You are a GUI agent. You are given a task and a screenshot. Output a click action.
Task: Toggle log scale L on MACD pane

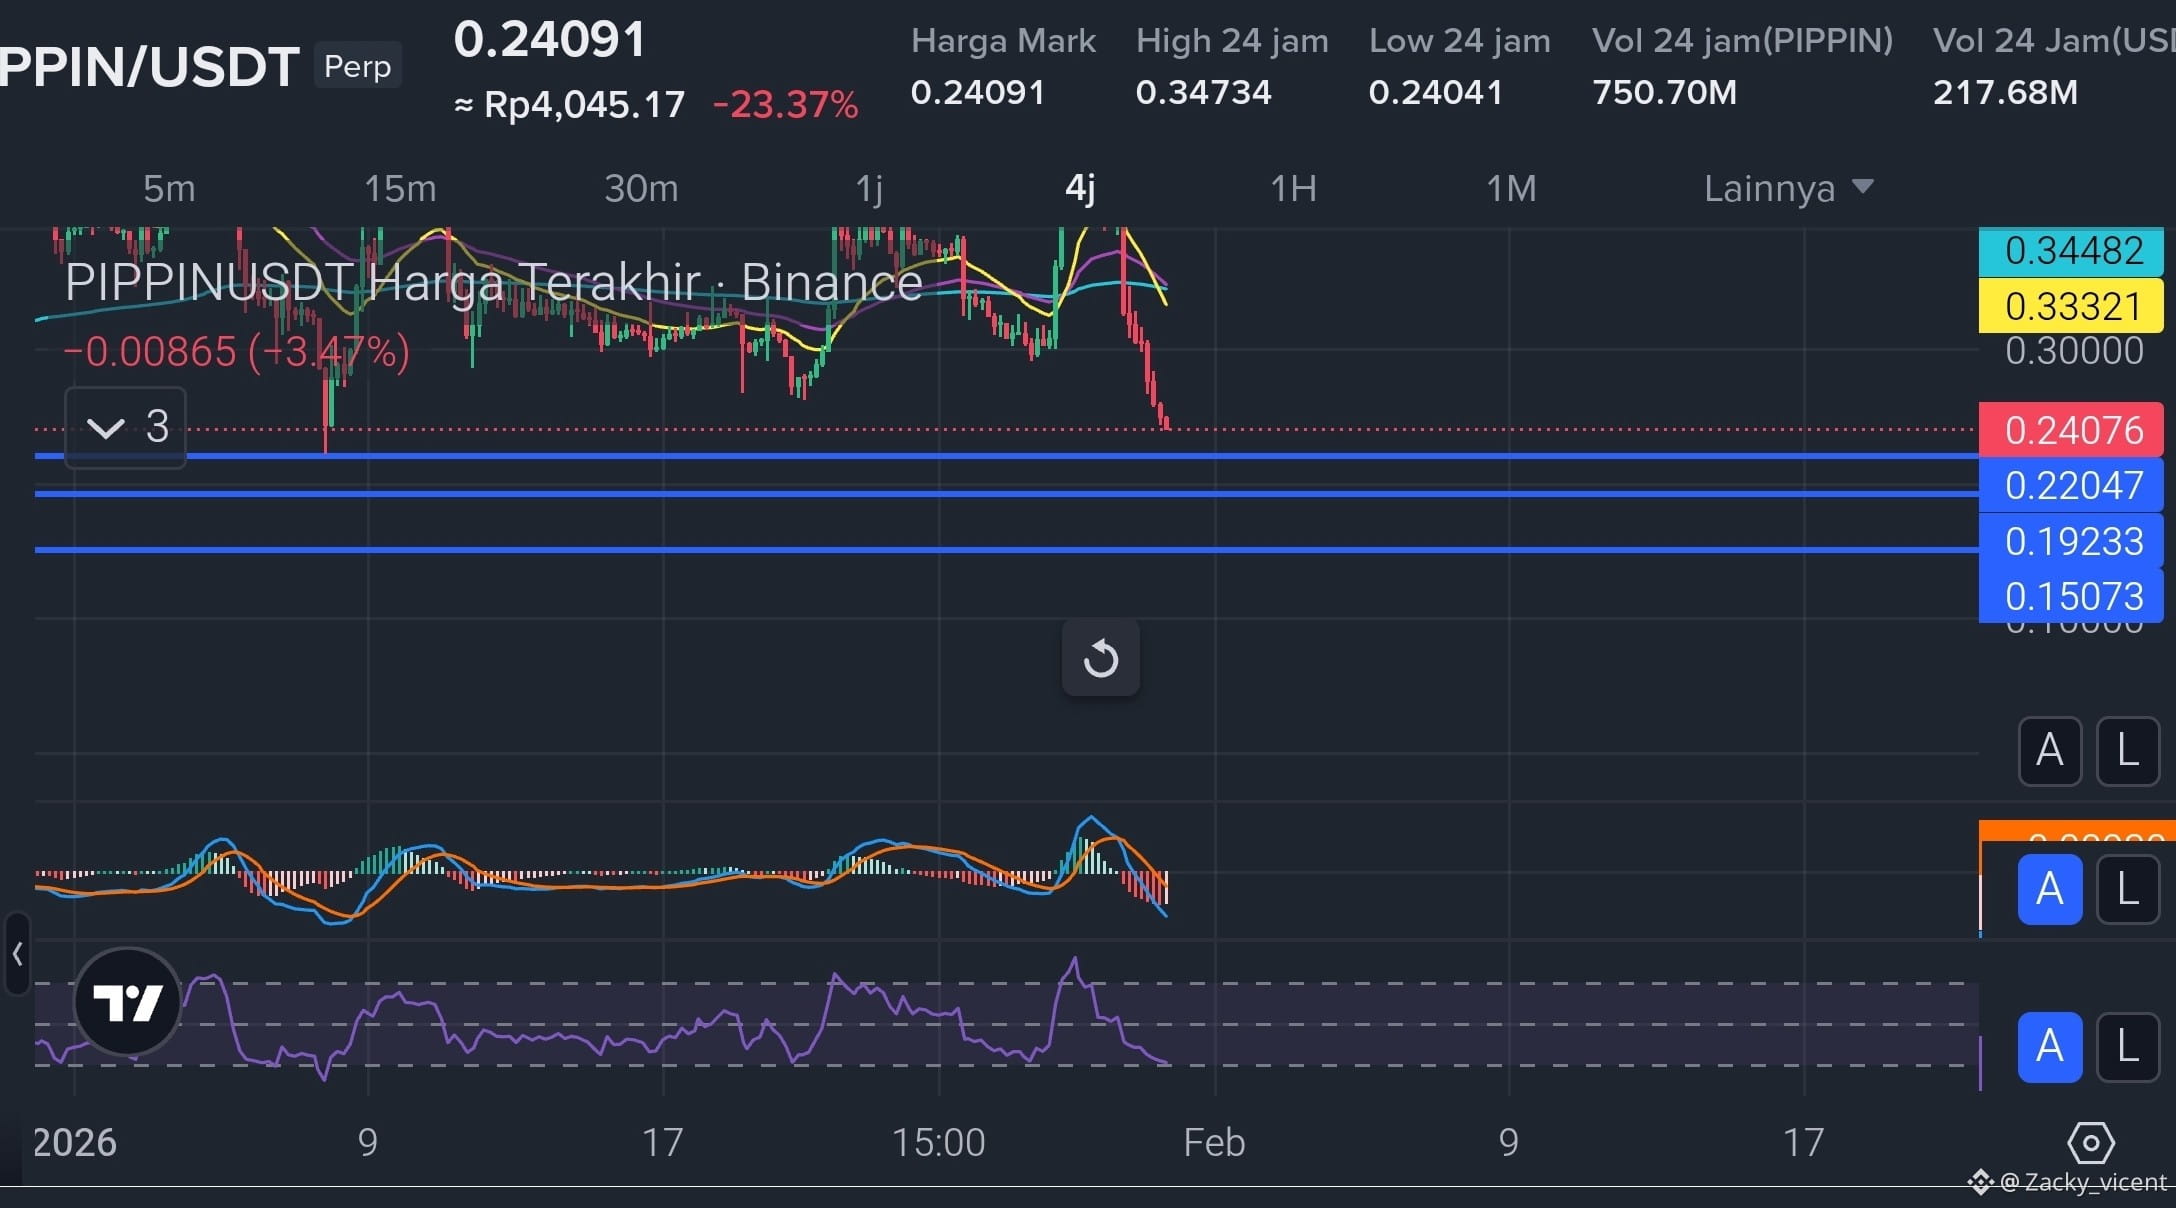click(x=2127, y=888)
